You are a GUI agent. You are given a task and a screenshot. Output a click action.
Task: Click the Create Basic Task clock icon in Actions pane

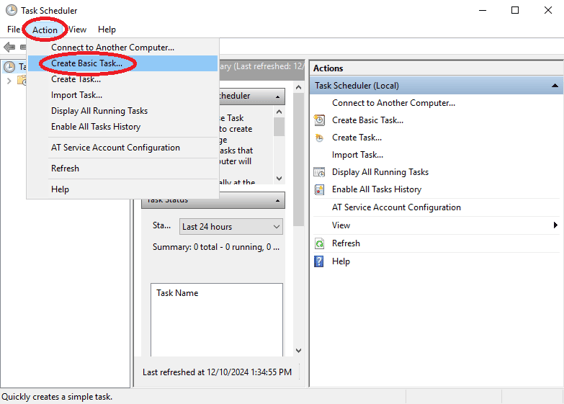[319, 120]
